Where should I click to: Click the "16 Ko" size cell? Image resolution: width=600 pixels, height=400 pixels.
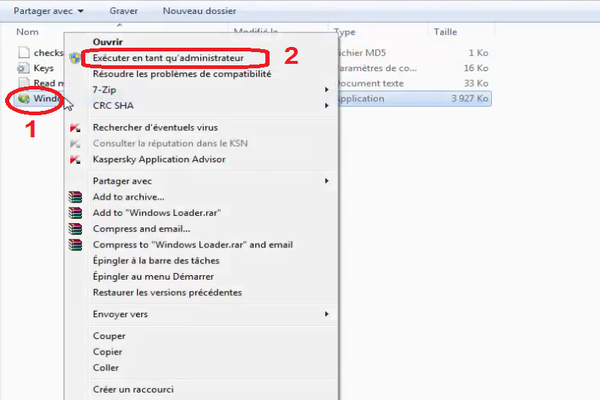(476, 68)
